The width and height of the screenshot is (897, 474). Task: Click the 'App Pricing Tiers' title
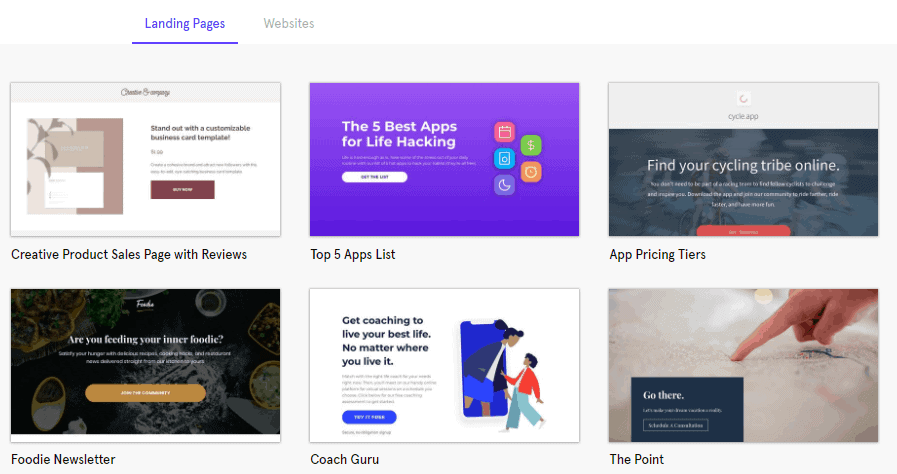657,254
